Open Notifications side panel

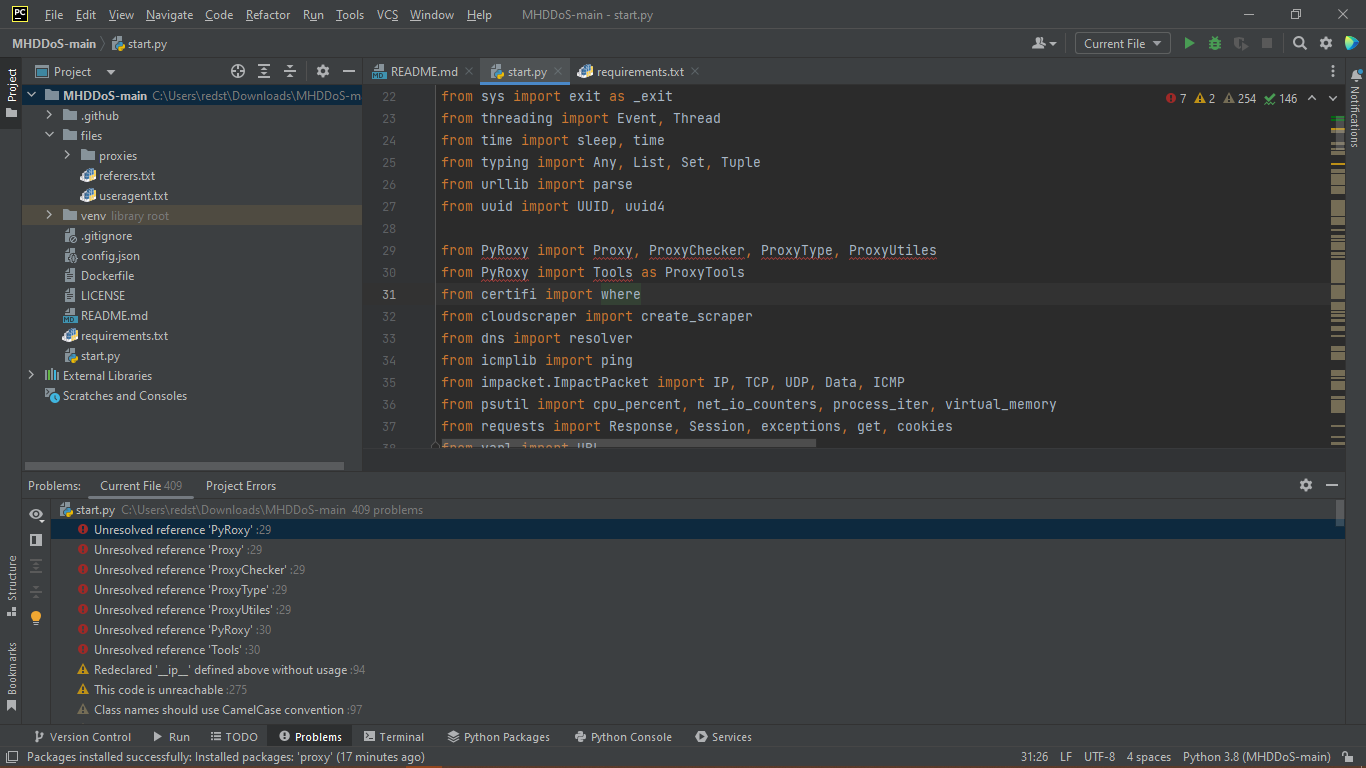pos(1356,109)
